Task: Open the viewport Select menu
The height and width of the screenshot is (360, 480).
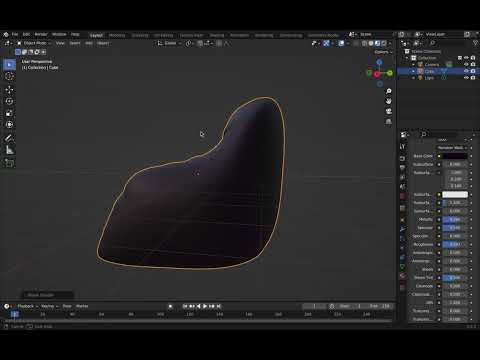Action: click(75, 43)
